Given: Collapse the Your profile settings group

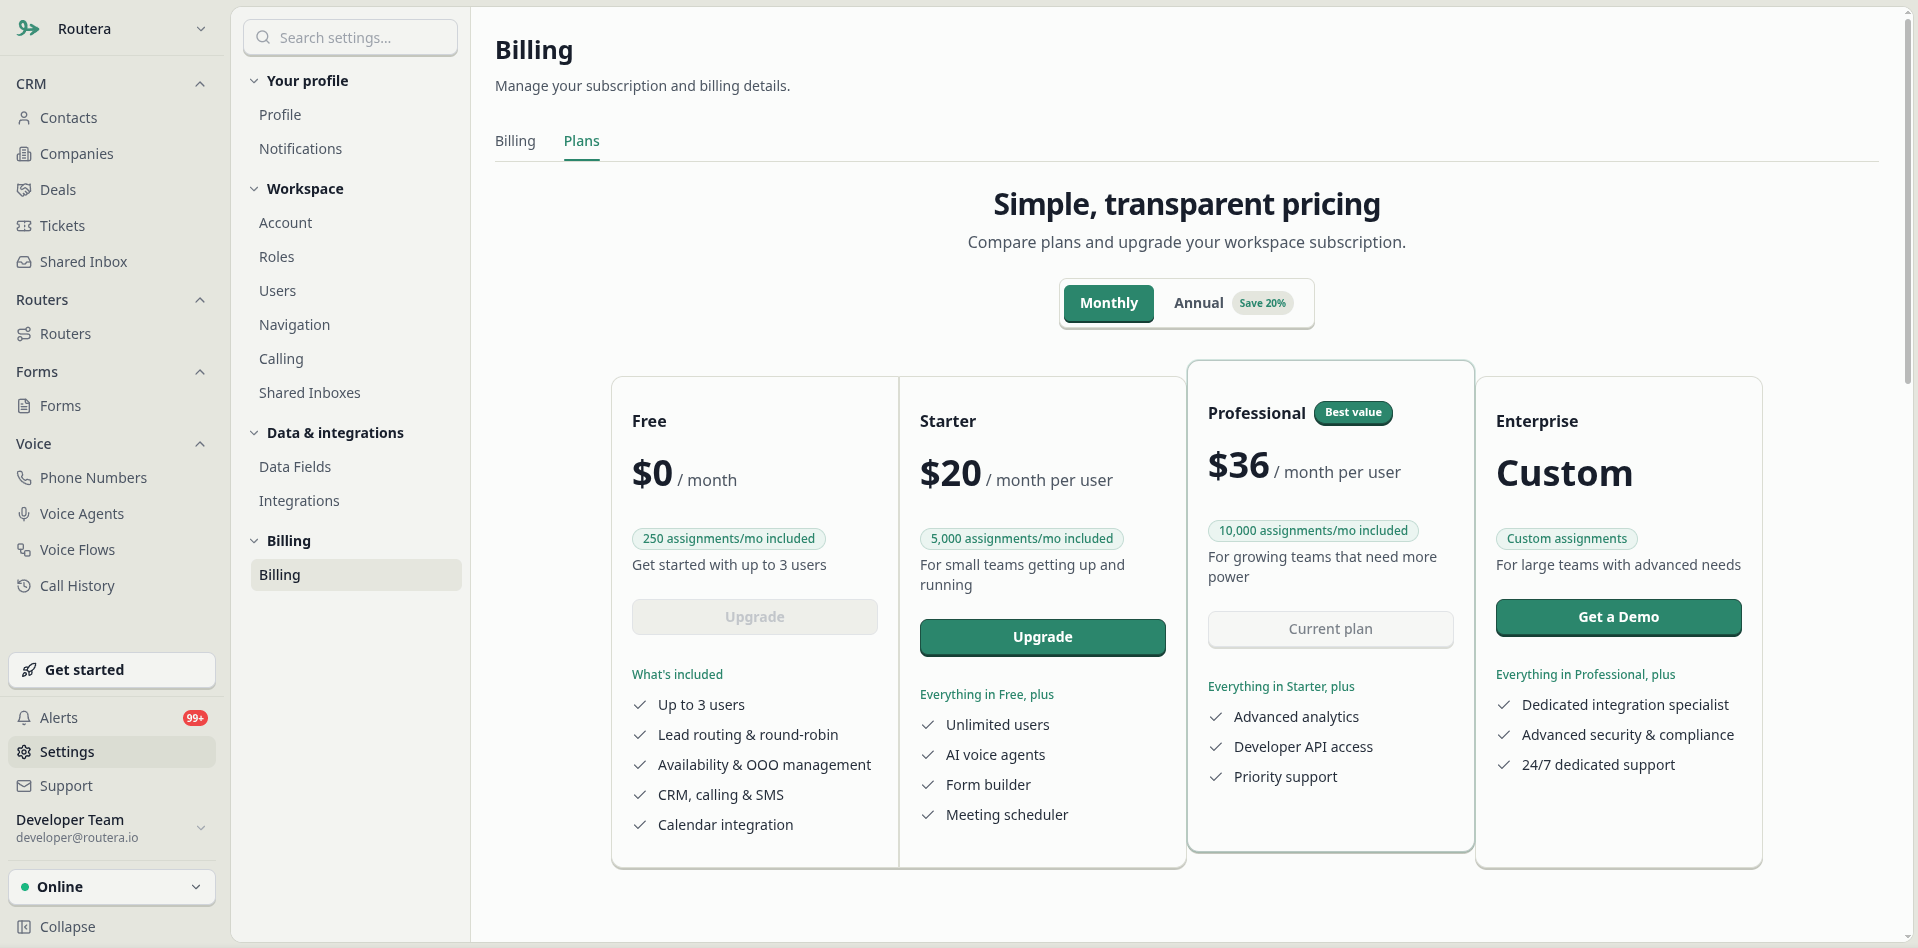Looking at the screenshot, I should click(x=254, y=81).
